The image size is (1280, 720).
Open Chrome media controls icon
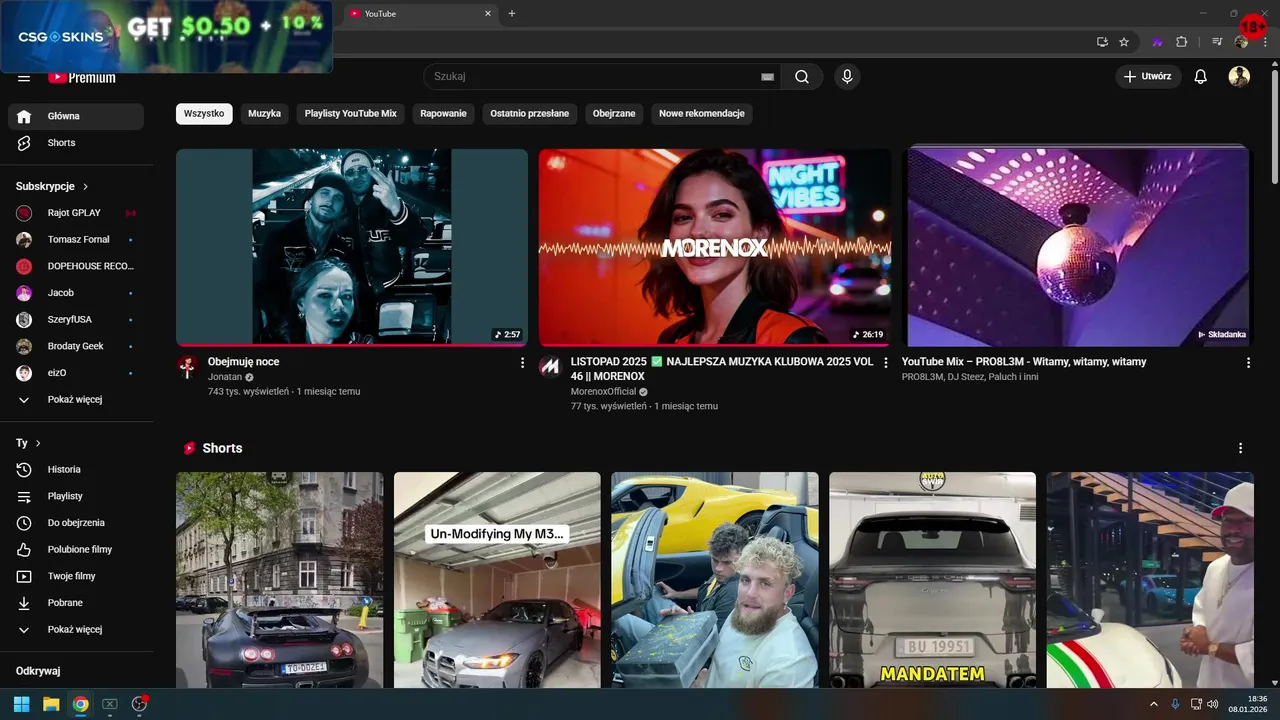(1217, 42)
